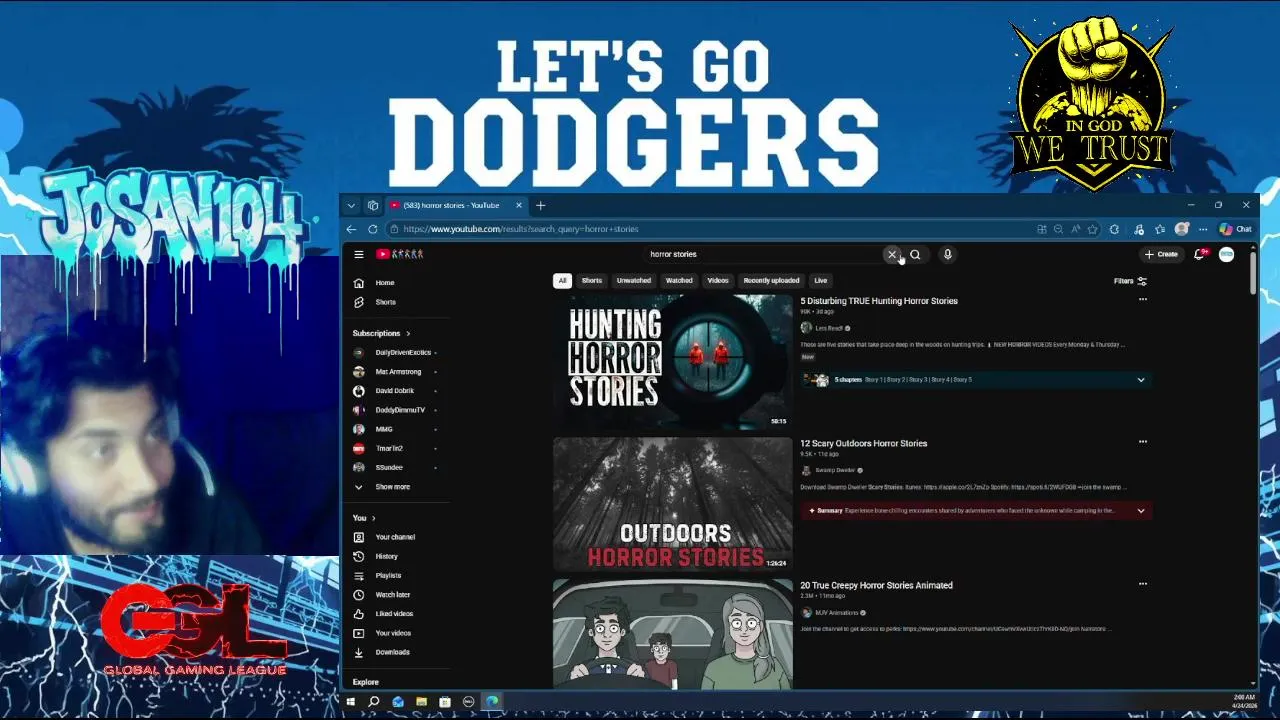
Task: Open the browser workspaces icon
Action: click(x=372, y=205)
